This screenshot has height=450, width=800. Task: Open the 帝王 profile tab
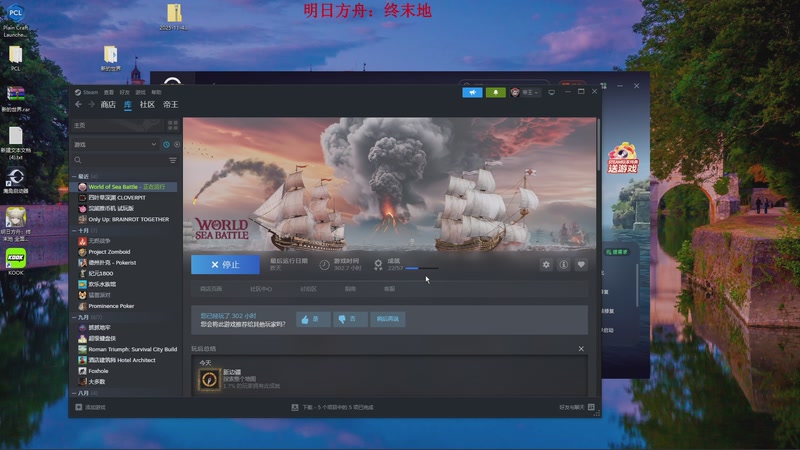pyautogui.click(x=170, y=104)
